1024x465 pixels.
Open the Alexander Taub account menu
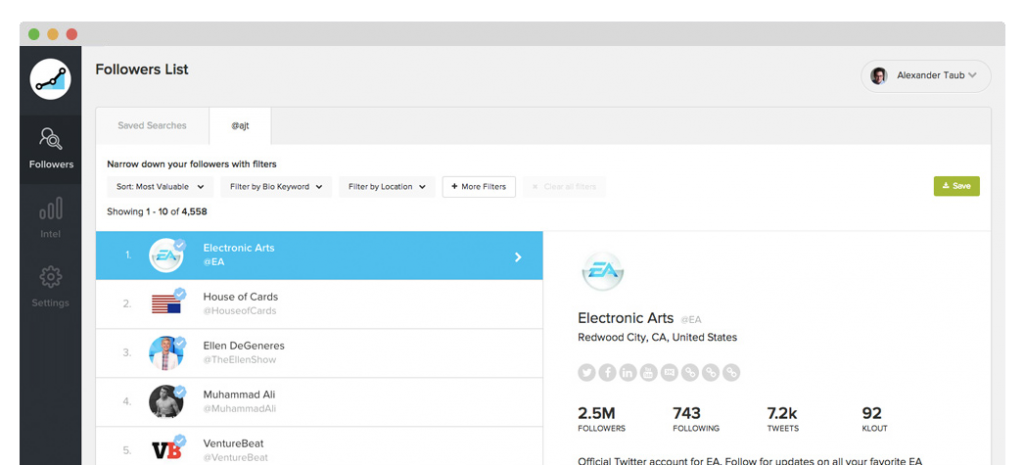point(926,76)
